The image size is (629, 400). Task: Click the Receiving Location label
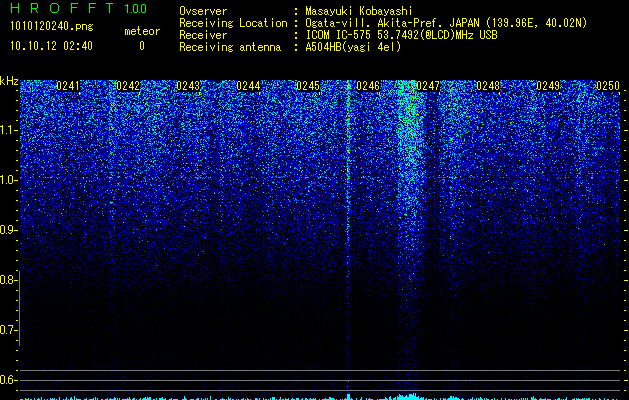click(x=233, y=23)
